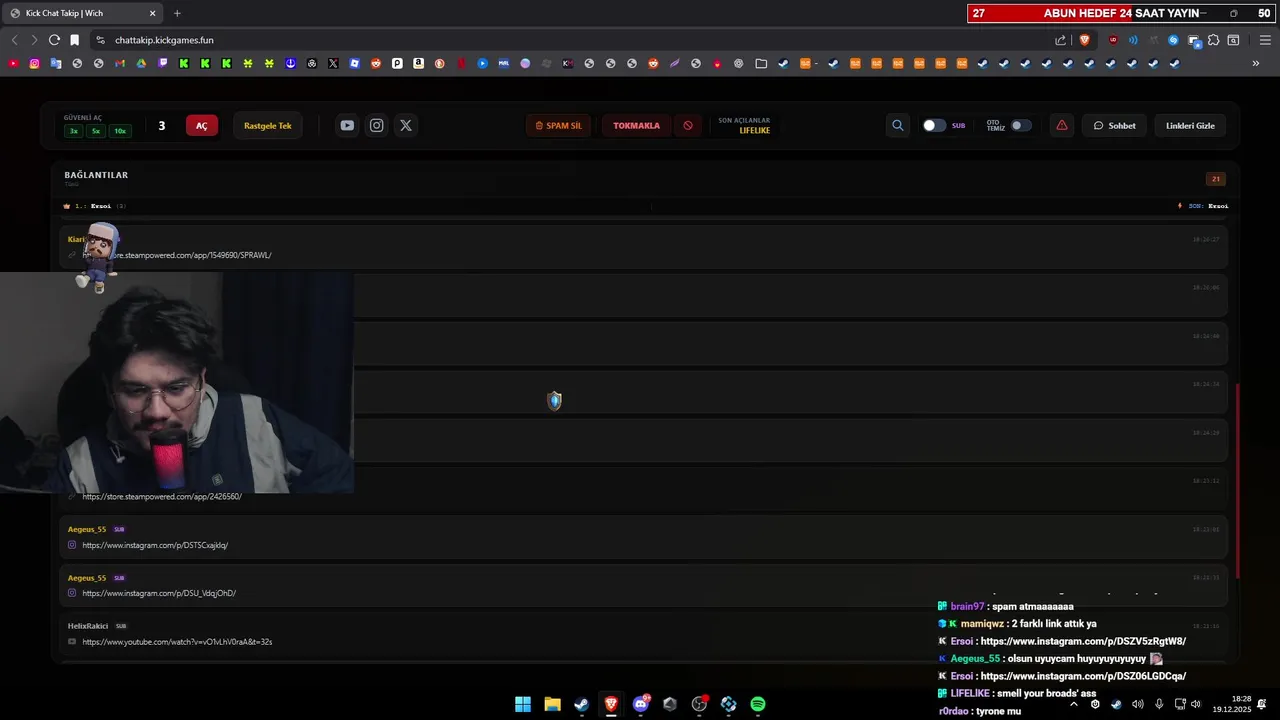Click the microphone icon in system tray
Screen dimensions: 1280x720
1159,704
